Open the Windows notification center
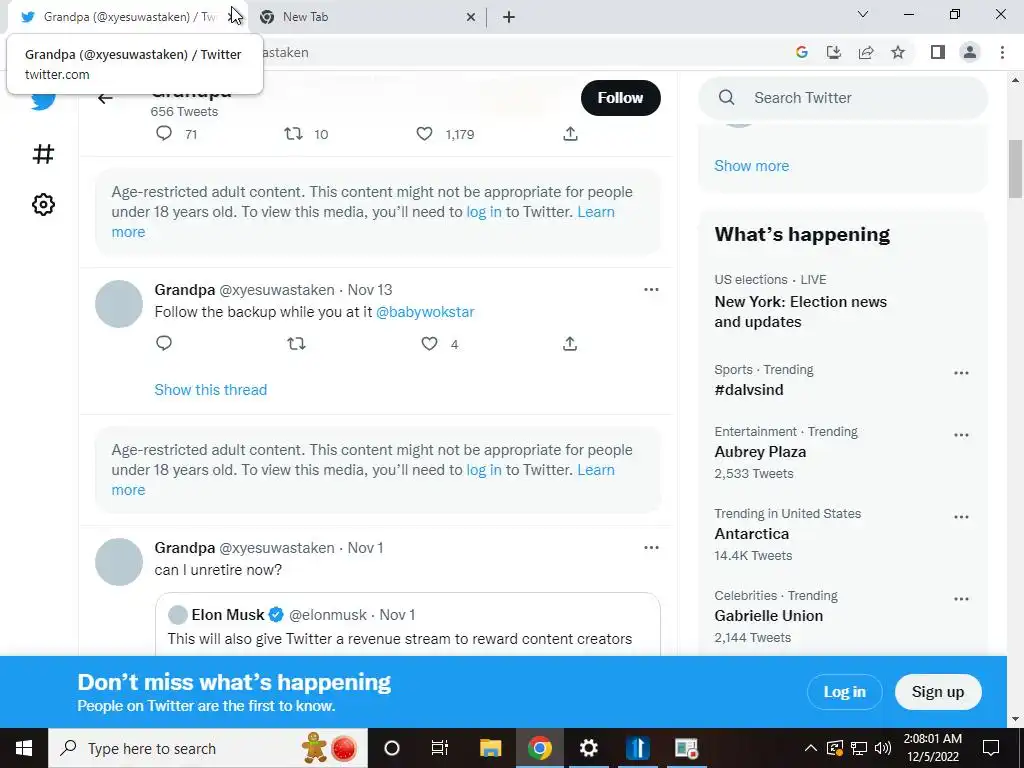This screenshot has width=1024, height=768. coord(991,748)
